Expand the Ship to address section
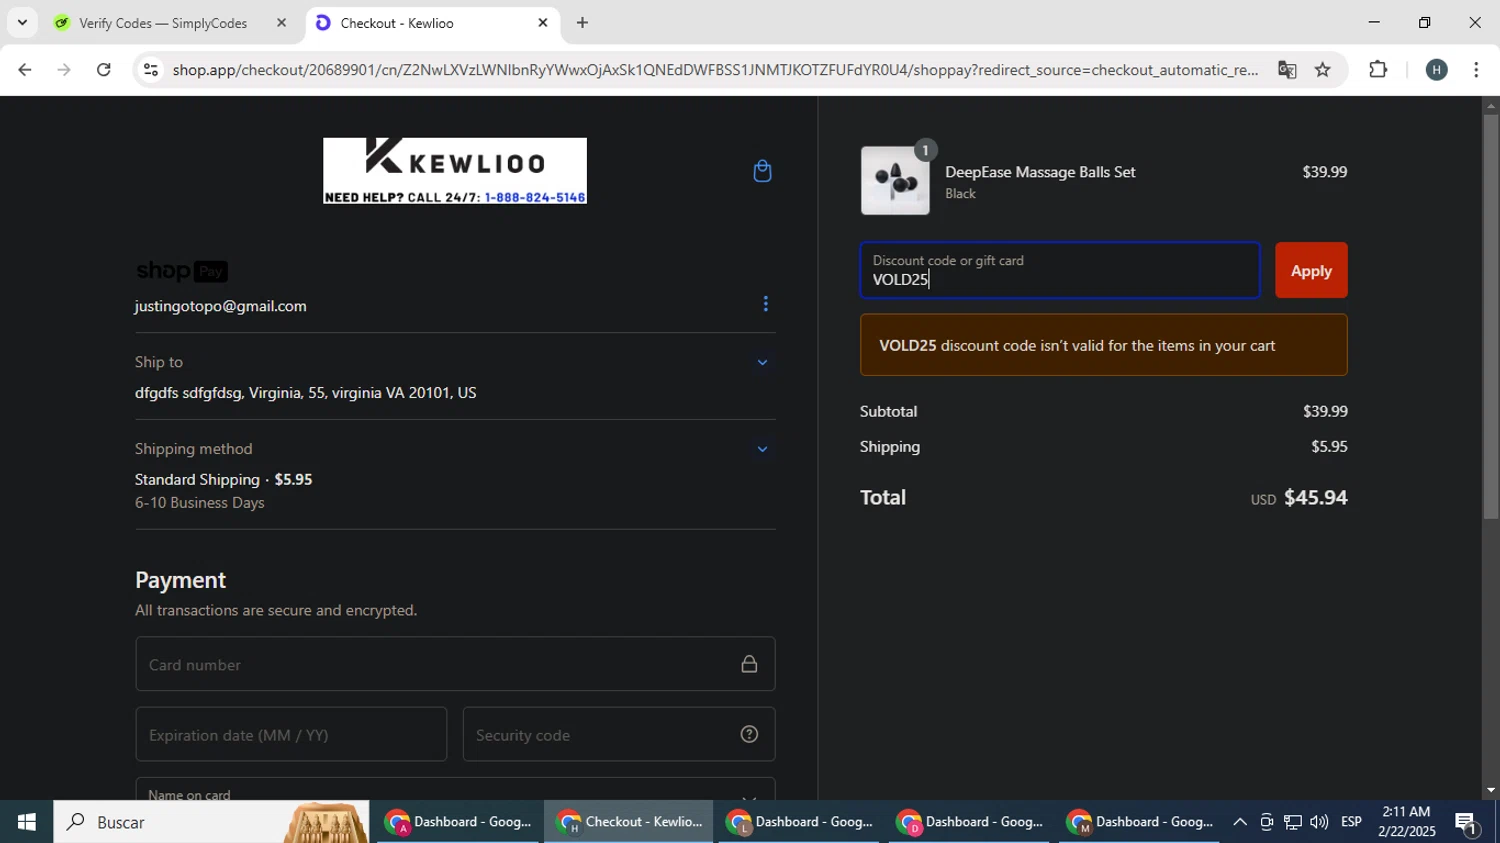Screen dimensions: 1500x843 point(762,362)
